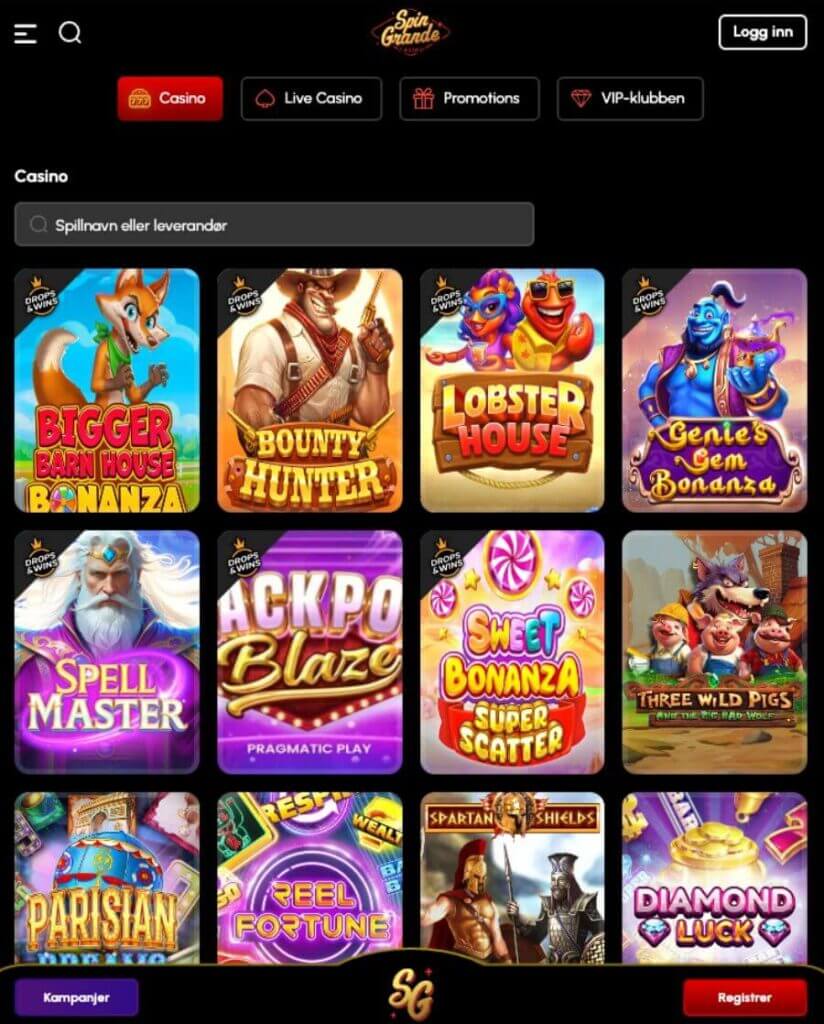
Task: Click the Registrer button
Action: tap(745, 997)
